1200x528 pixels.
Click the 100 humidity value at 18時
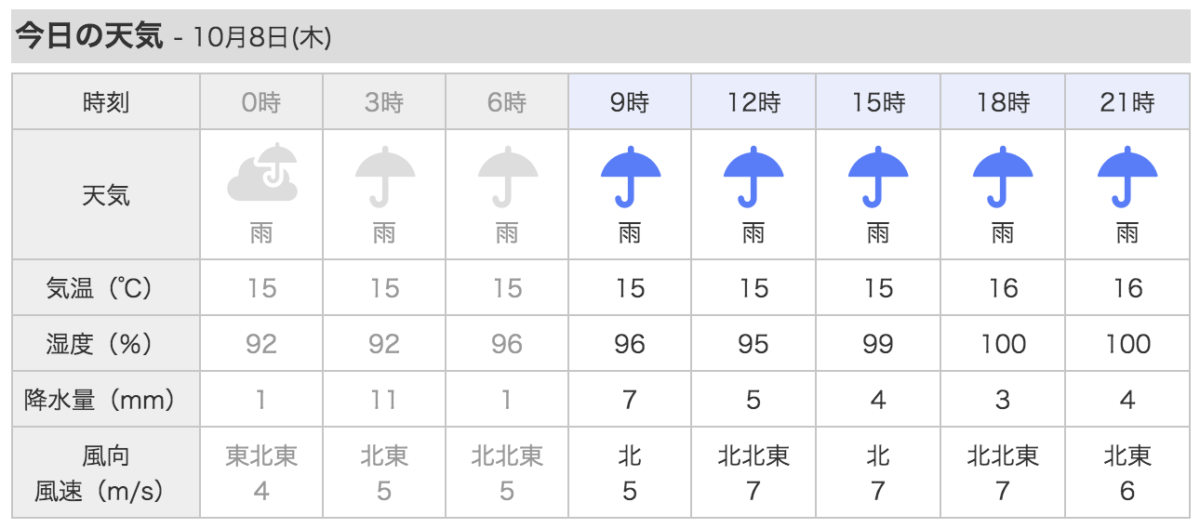click(x=1003, y=345)
